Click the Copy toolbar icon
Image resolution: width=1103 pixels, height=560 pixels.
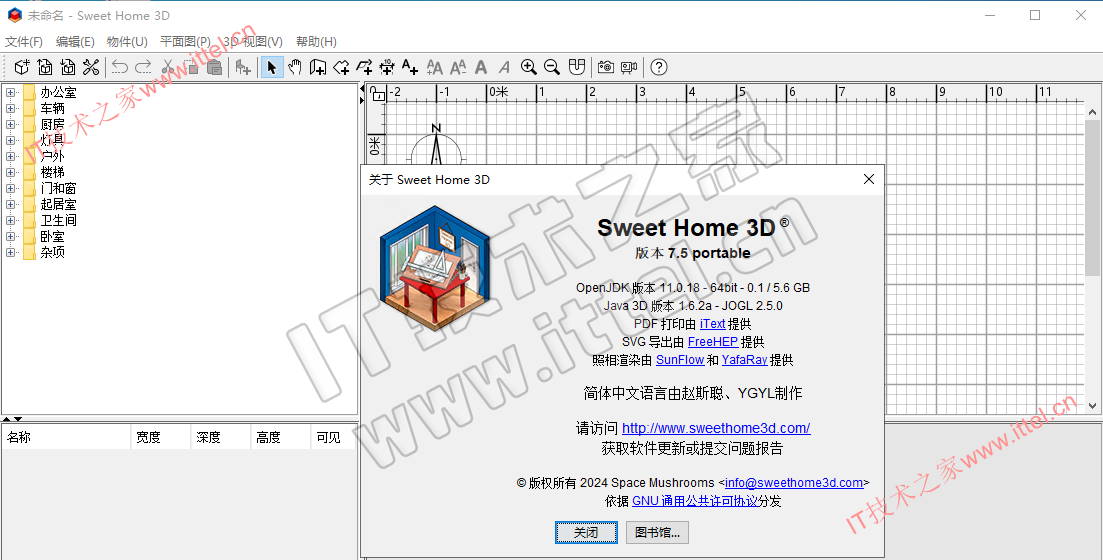click(191, 67)
